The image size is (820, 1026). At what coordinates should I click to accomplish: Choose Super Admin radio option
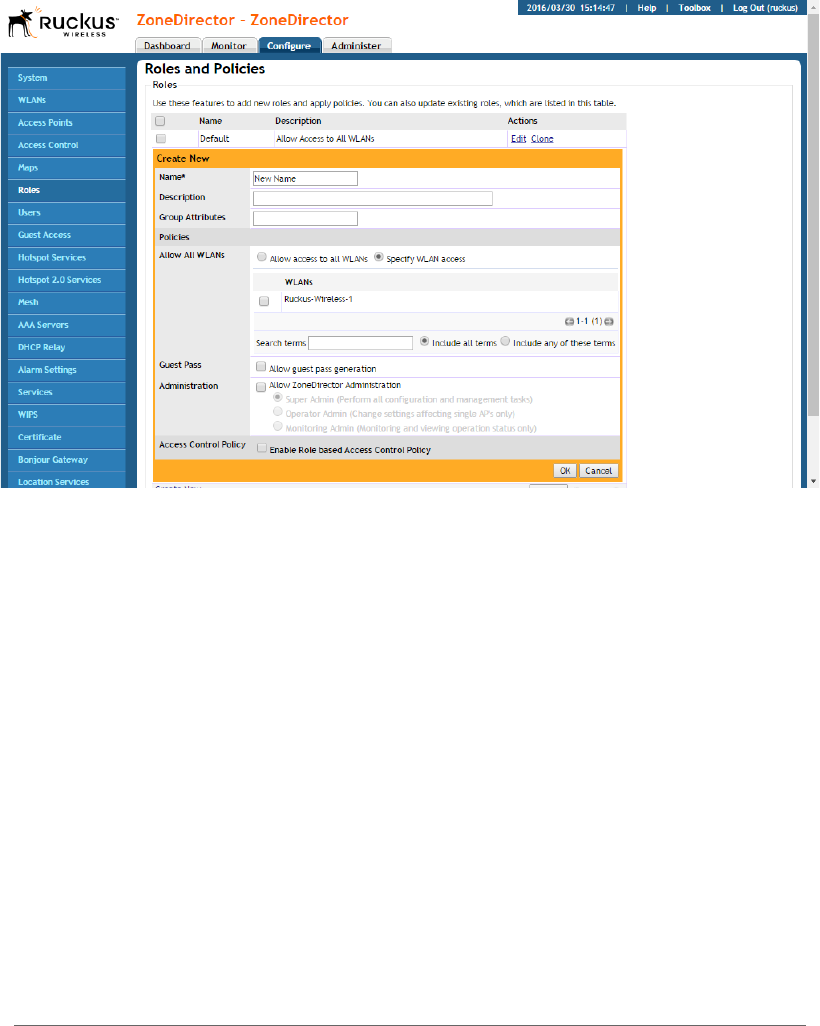(277, 397)
